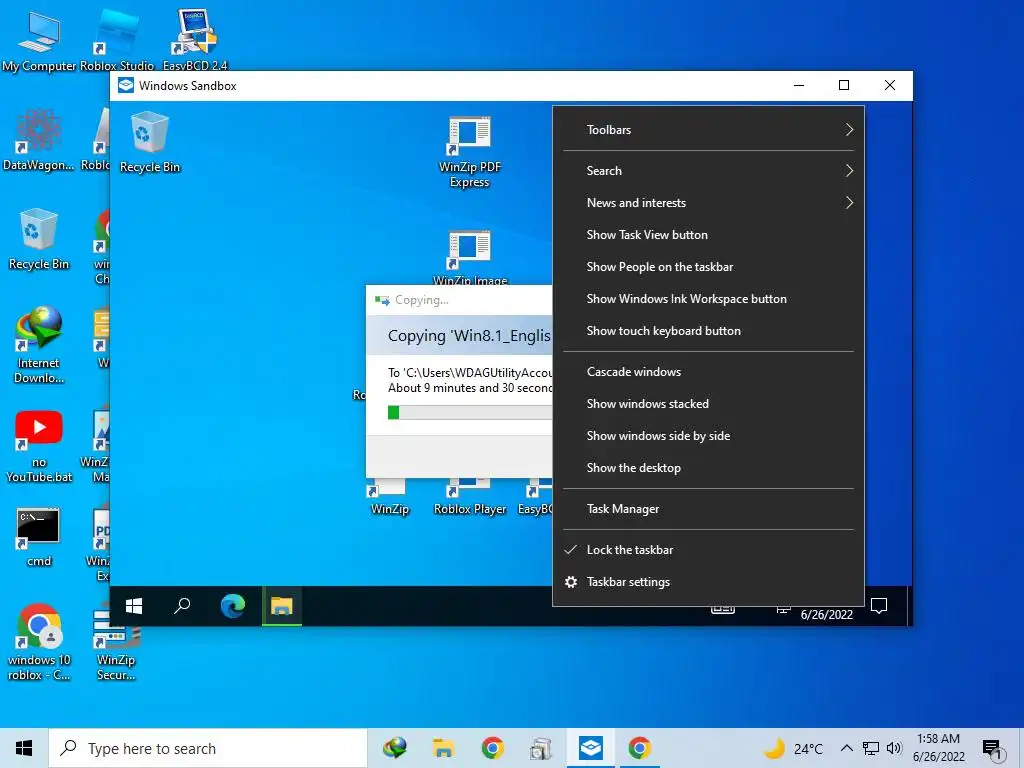Open Roblox Studio desktop shortcut
The width and height of the screenshot is (1024, 768).
(x=117, y=40)
